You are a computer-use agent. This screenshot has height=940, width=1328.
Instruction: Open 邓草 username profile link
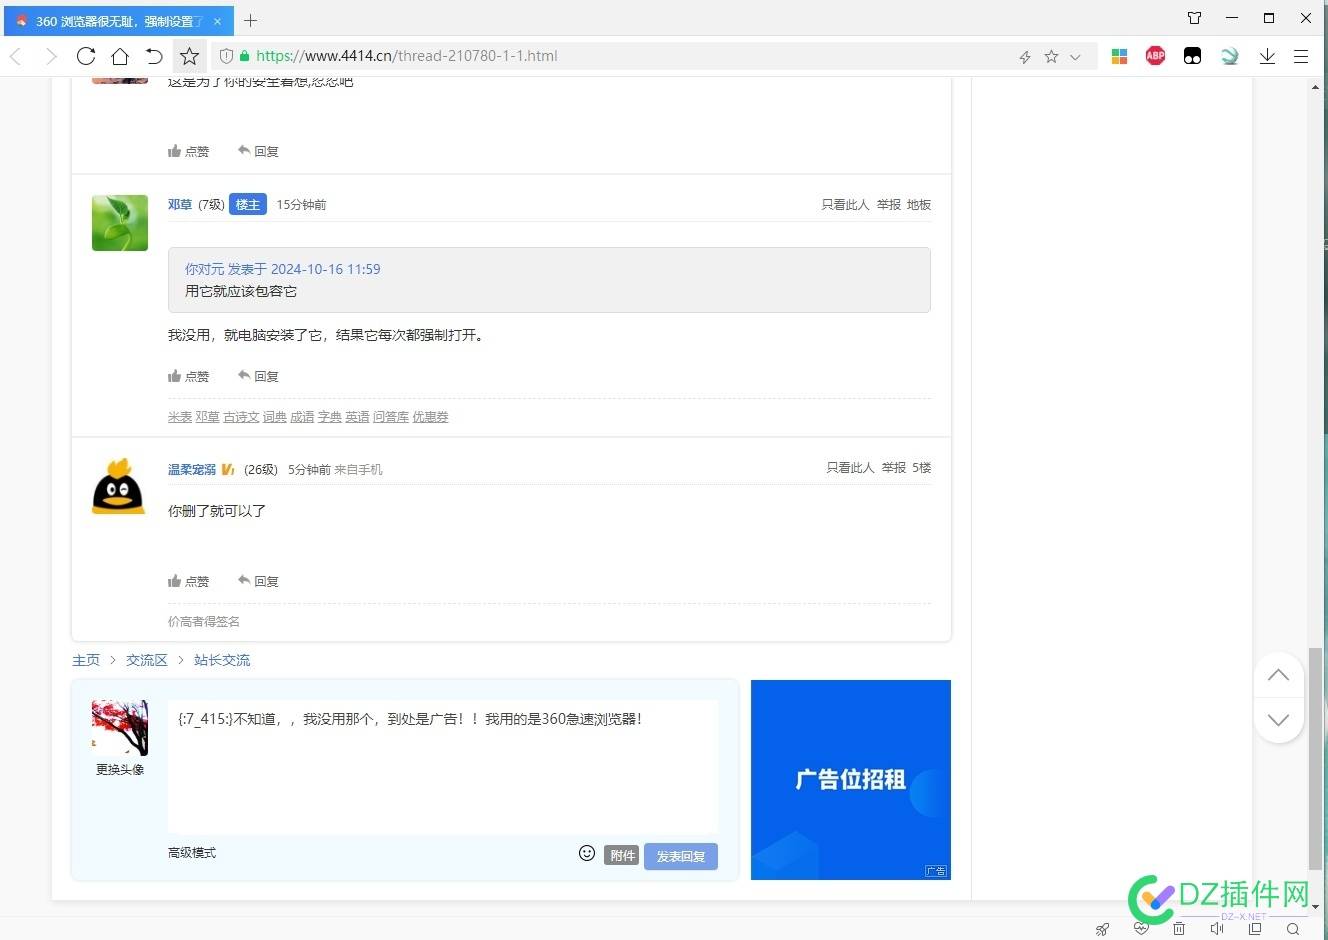(180, 204)
